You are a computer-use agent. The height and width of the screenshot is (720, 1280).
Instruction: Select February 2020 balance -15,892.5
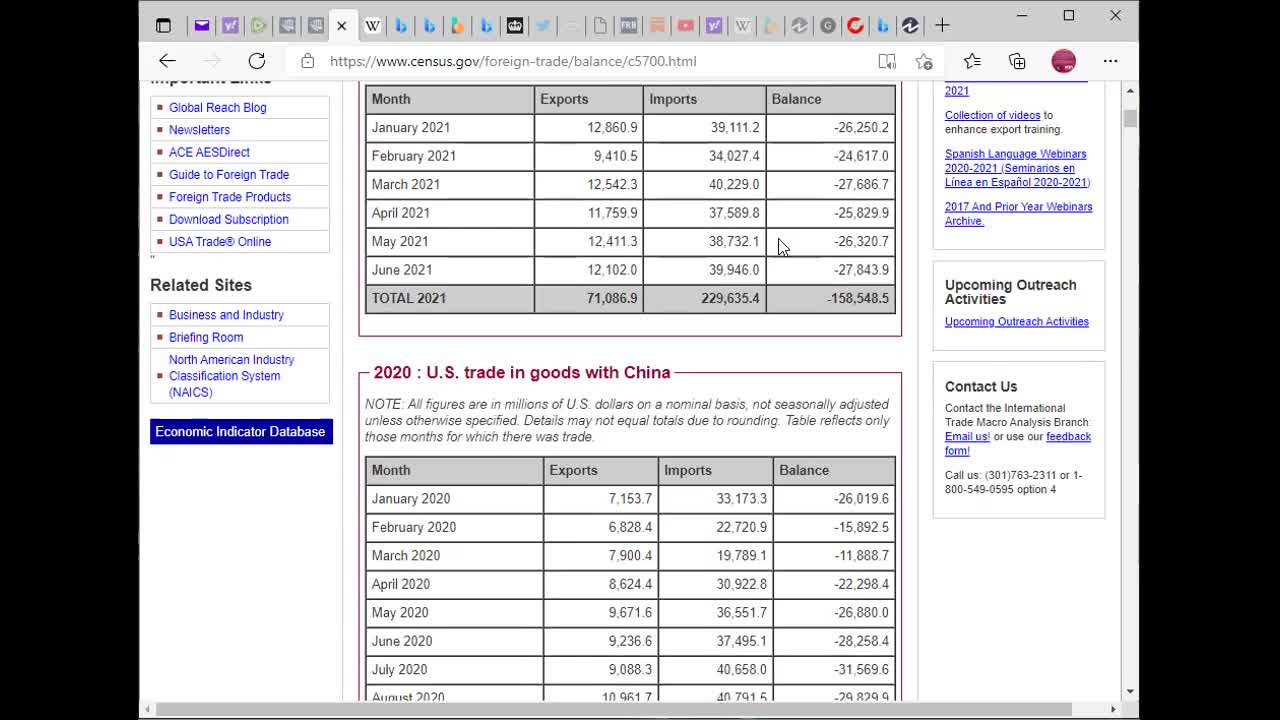[x=861, y=527]
